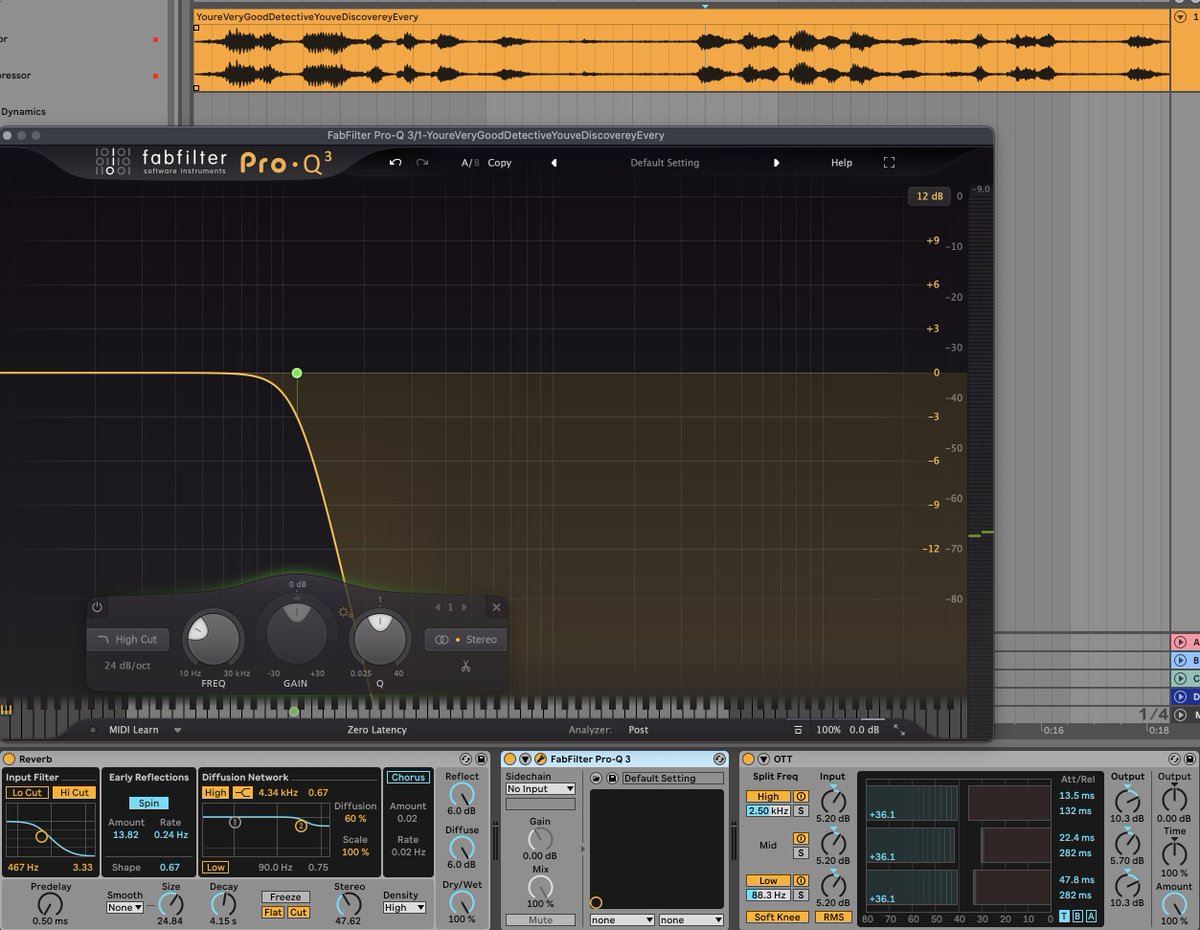
Task: Collapse the Pro-Q 3 device parameters triangle
Action: click(x=525, y=760)
